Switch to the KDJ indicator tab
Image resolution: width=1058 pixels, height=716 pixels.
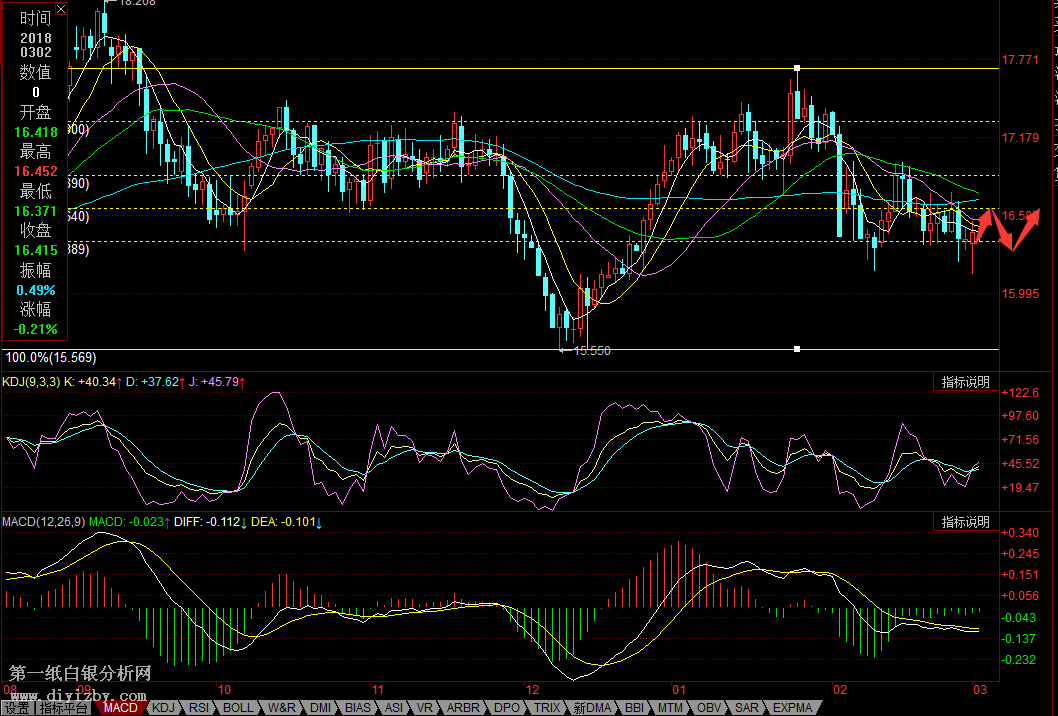tap(163, 708)
